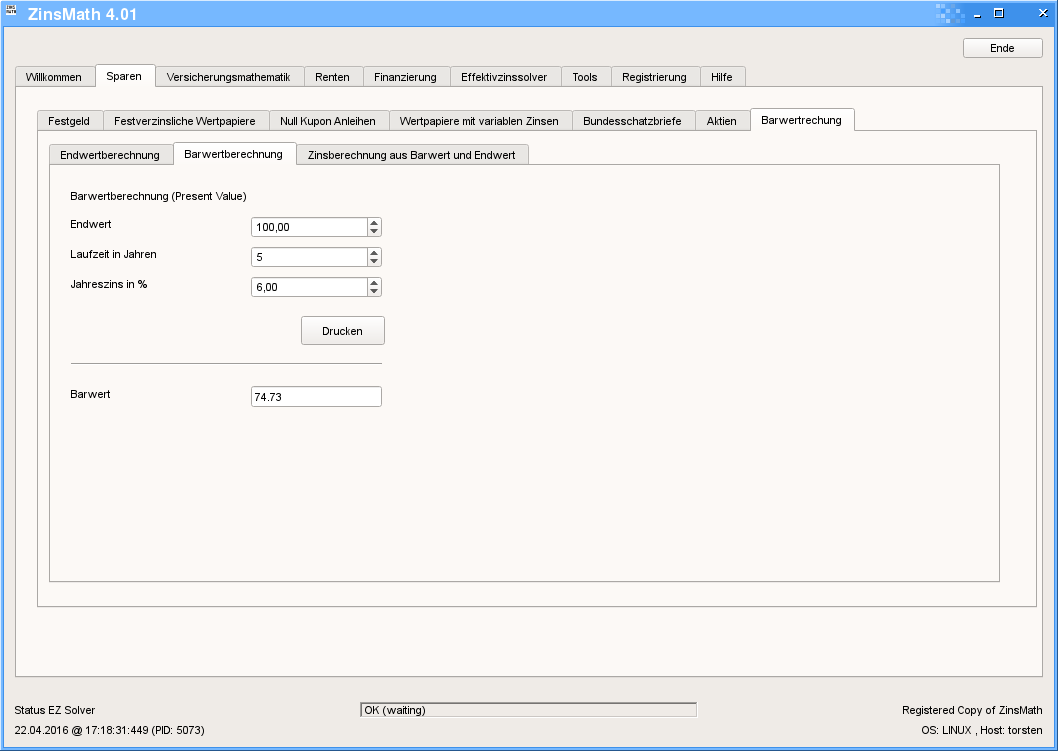Click into the Endwert input field

[308, 227]
